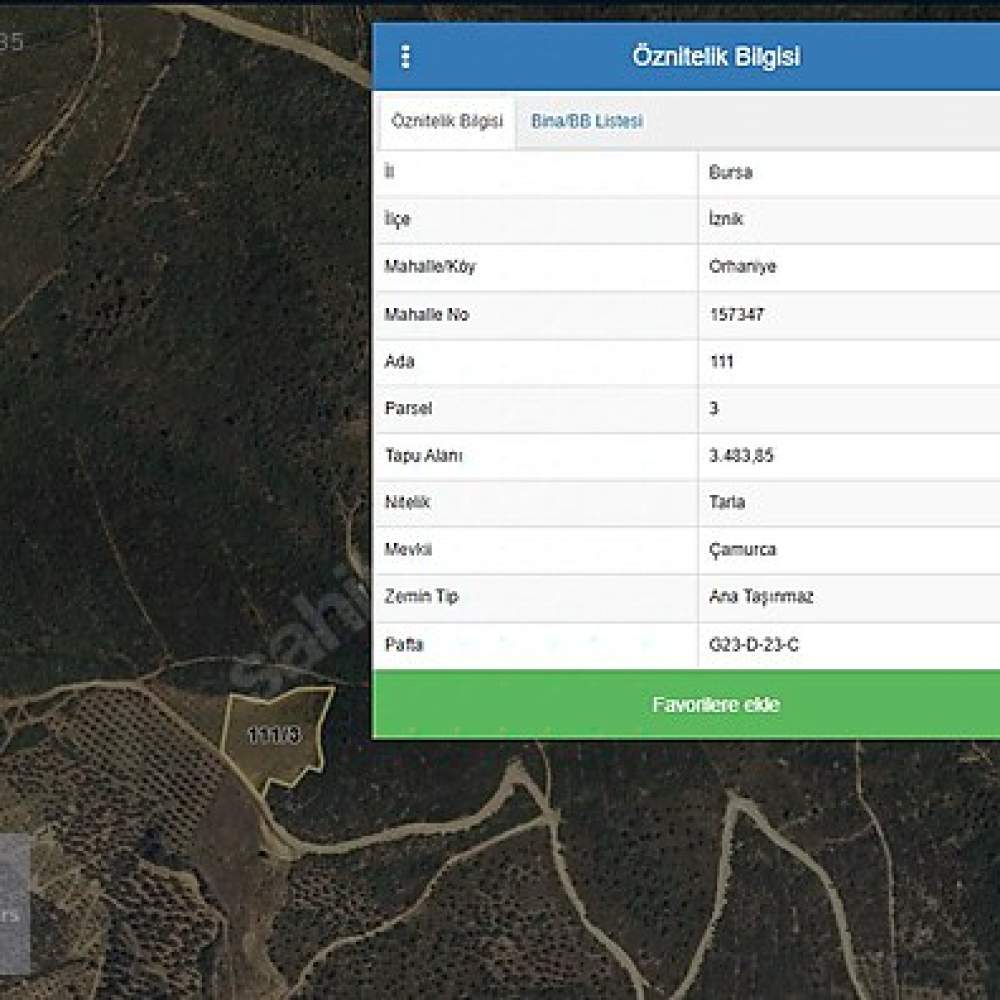
Task: Click the Zemin Tip label
Action: (x=422, y=597)
